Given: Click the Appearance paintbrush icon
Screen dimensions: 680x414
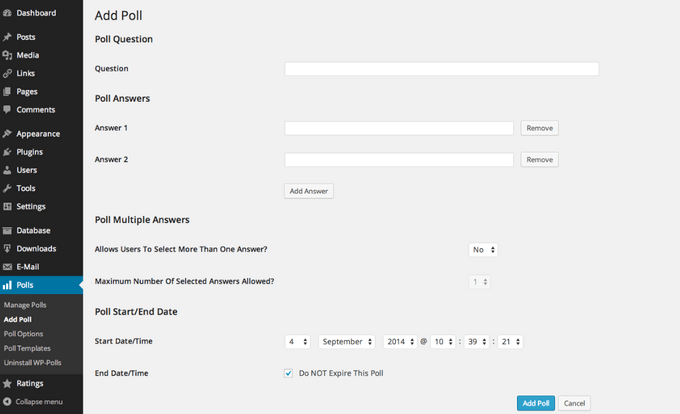Looking at the screenshot, I should 8,134.
